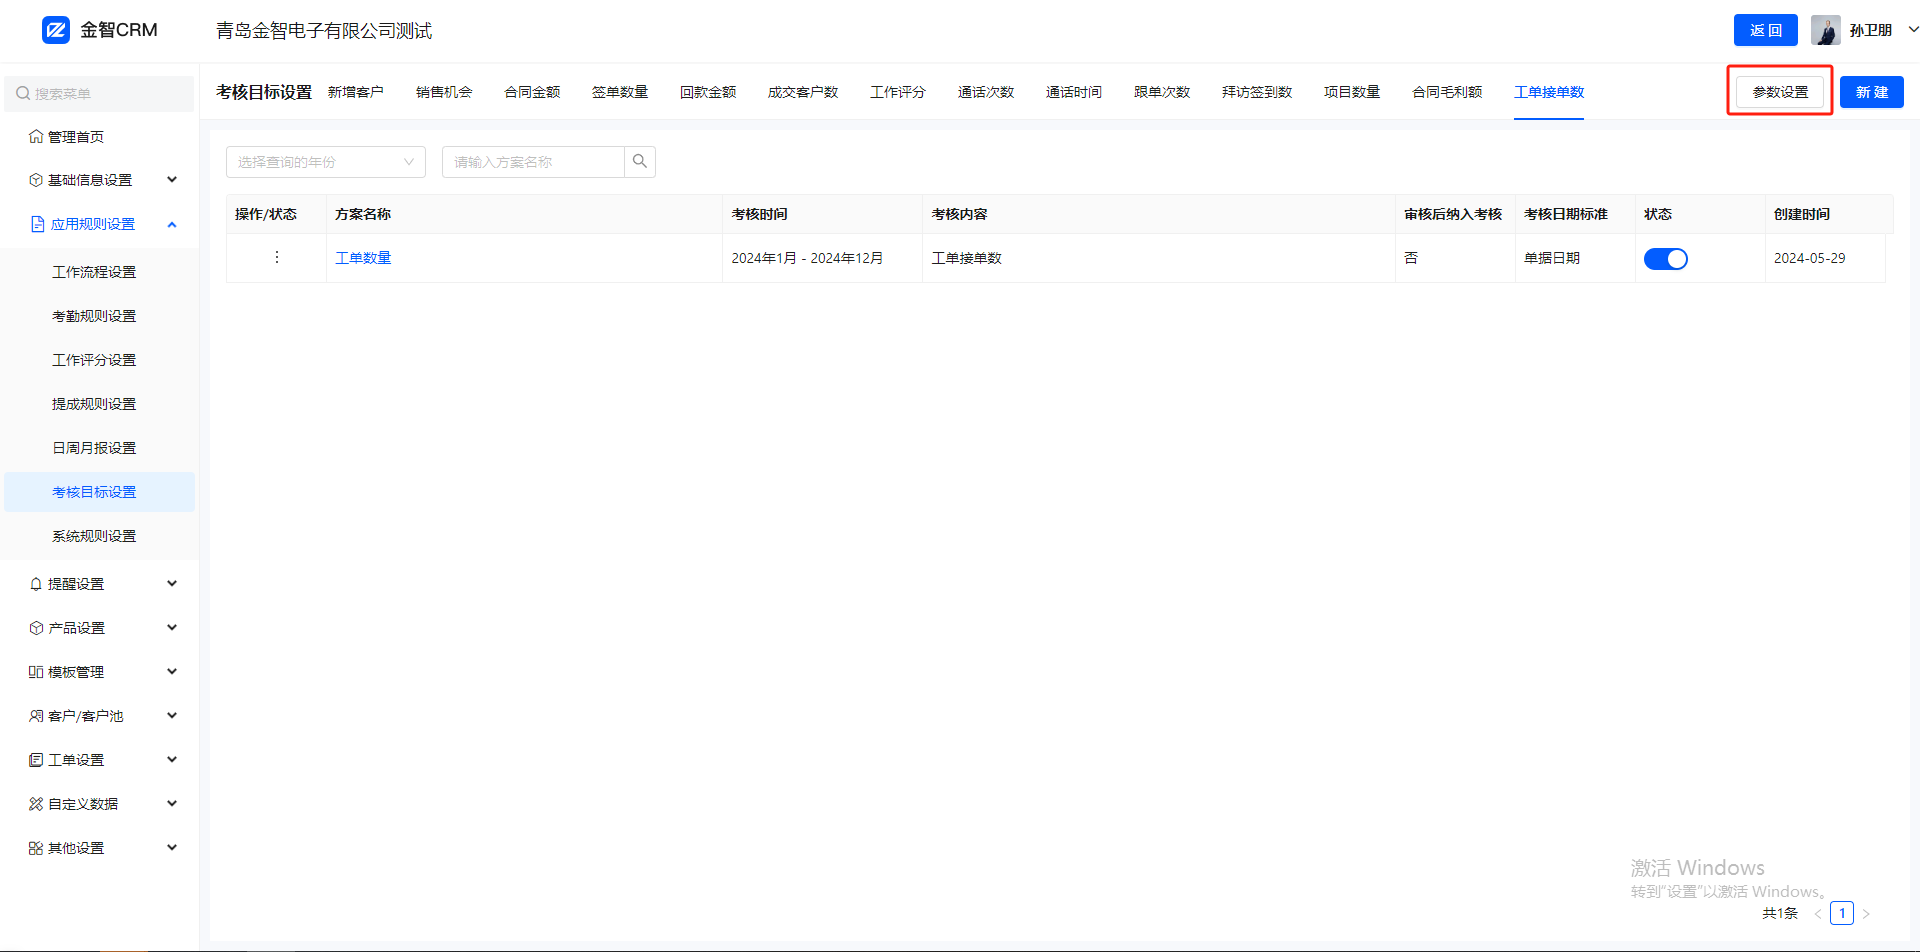Open the user menu arrow beside 孙卫朋
The width and height of the screenshot is (1920, 952).
(1913, 30)
